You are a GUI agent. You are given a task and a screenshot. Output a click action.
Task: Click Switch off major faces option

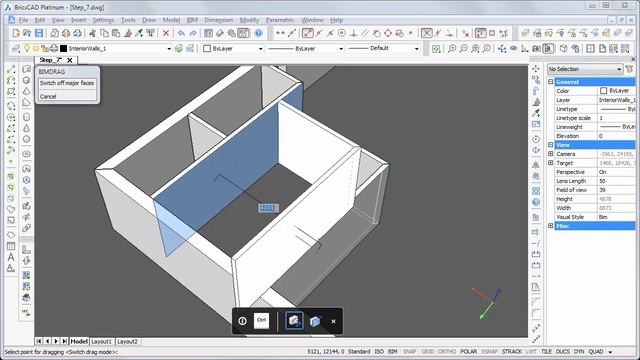[x=67, y=83]
